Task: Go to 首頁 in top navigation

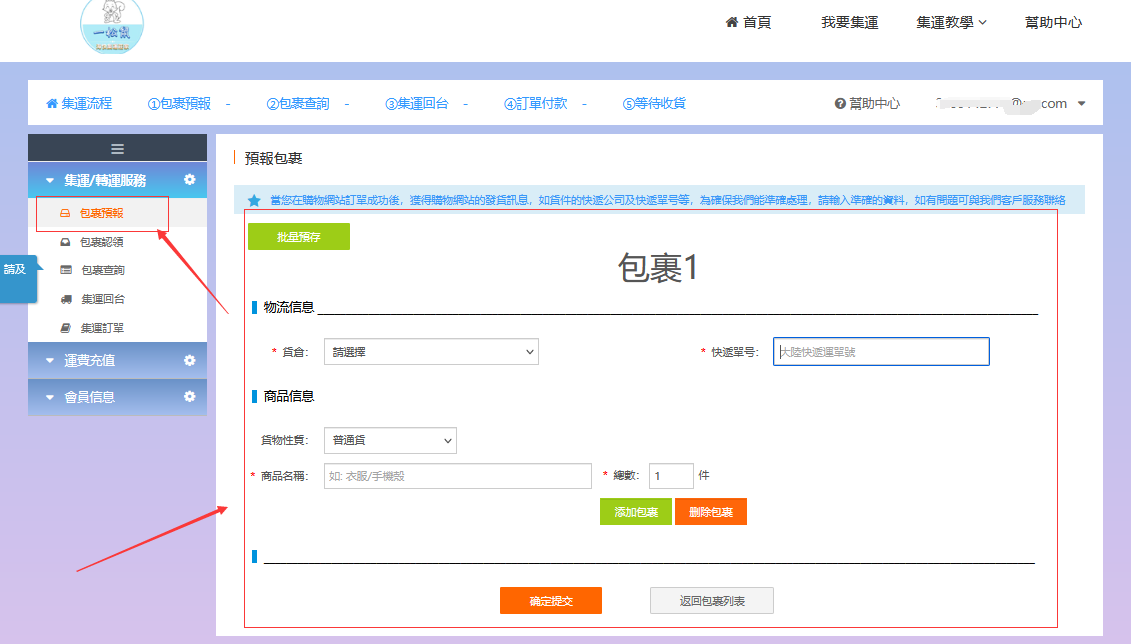Action: 748,22
